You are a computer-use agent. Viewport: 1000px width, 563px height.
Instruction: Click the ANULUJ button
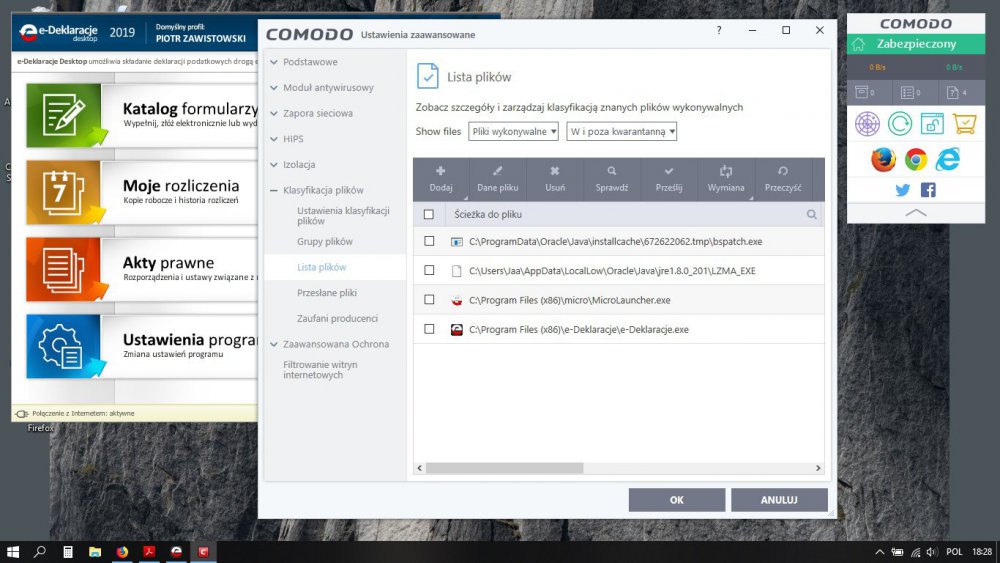(779, 500)
